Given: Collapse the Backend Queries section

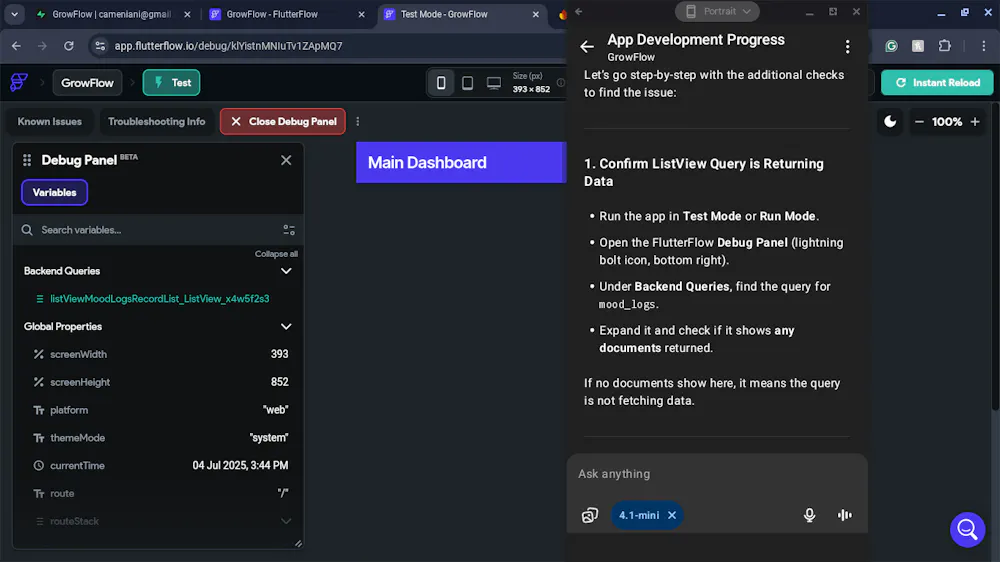Looking at the screenshot, I should pyautogui.click(x=286, y=271).
